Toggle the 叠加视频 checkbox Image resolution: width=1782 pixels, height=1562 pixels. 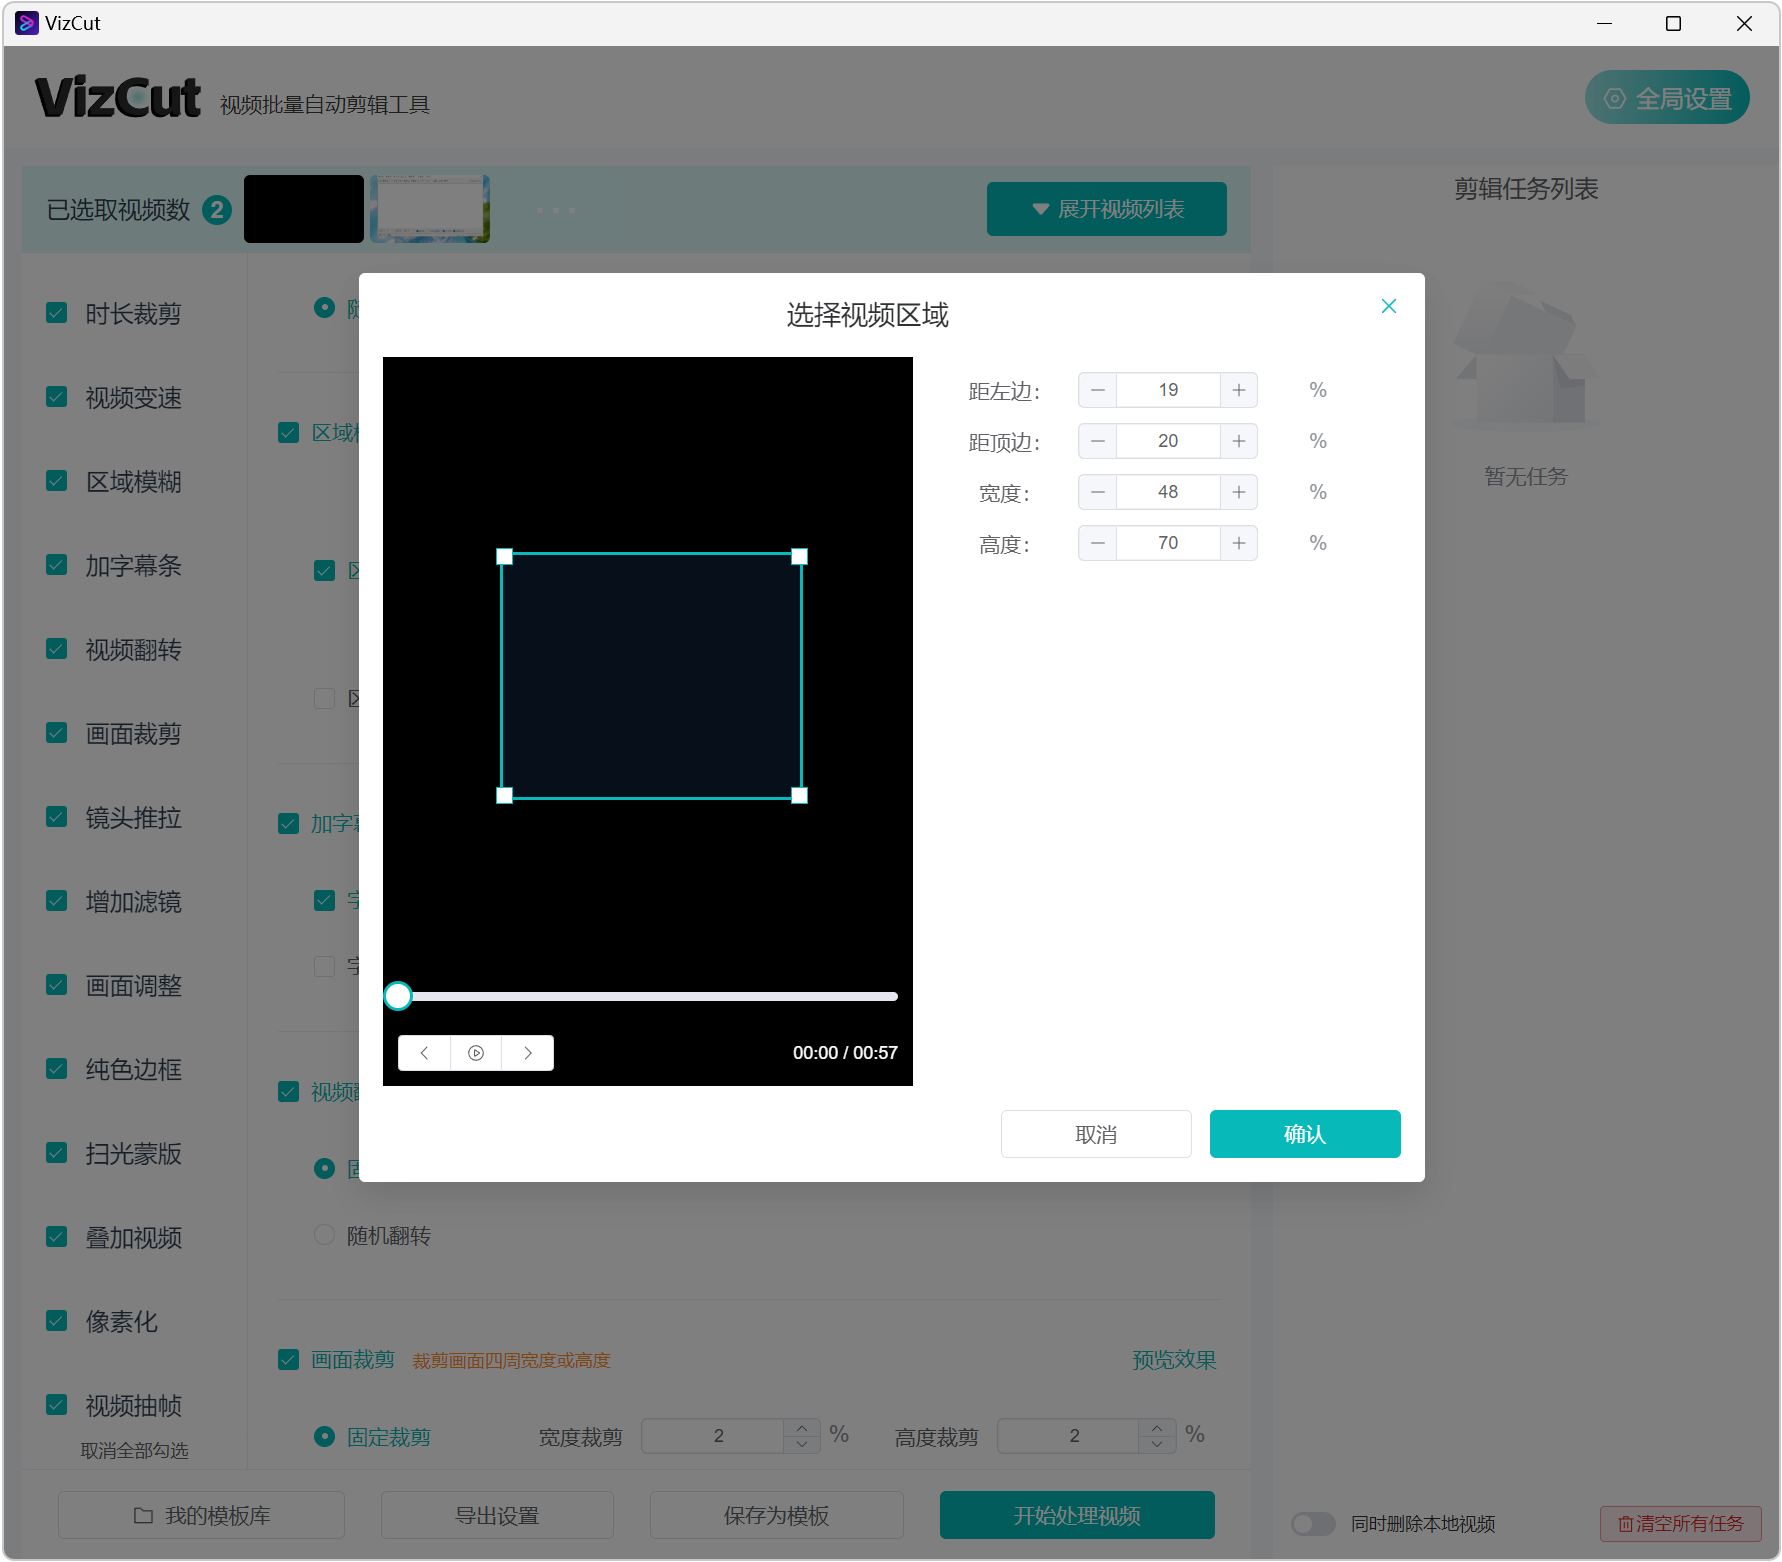[x=57, y=1237]
